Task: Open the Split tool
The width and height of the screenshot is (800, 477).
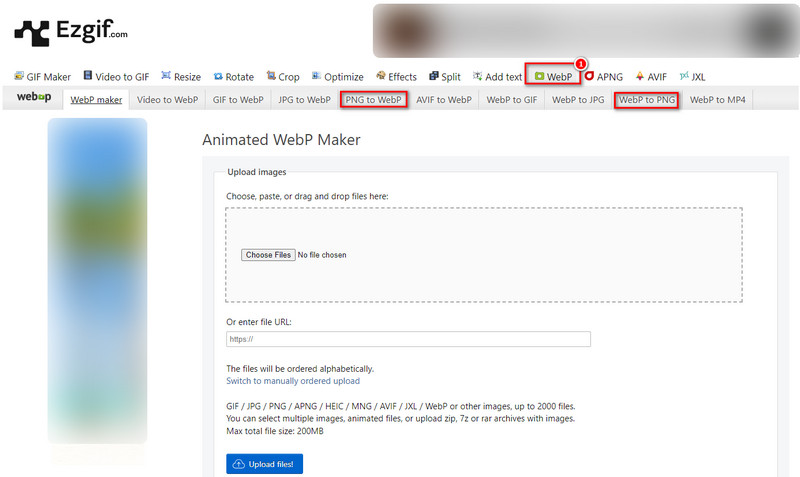Action: click(x=445, y=77)
